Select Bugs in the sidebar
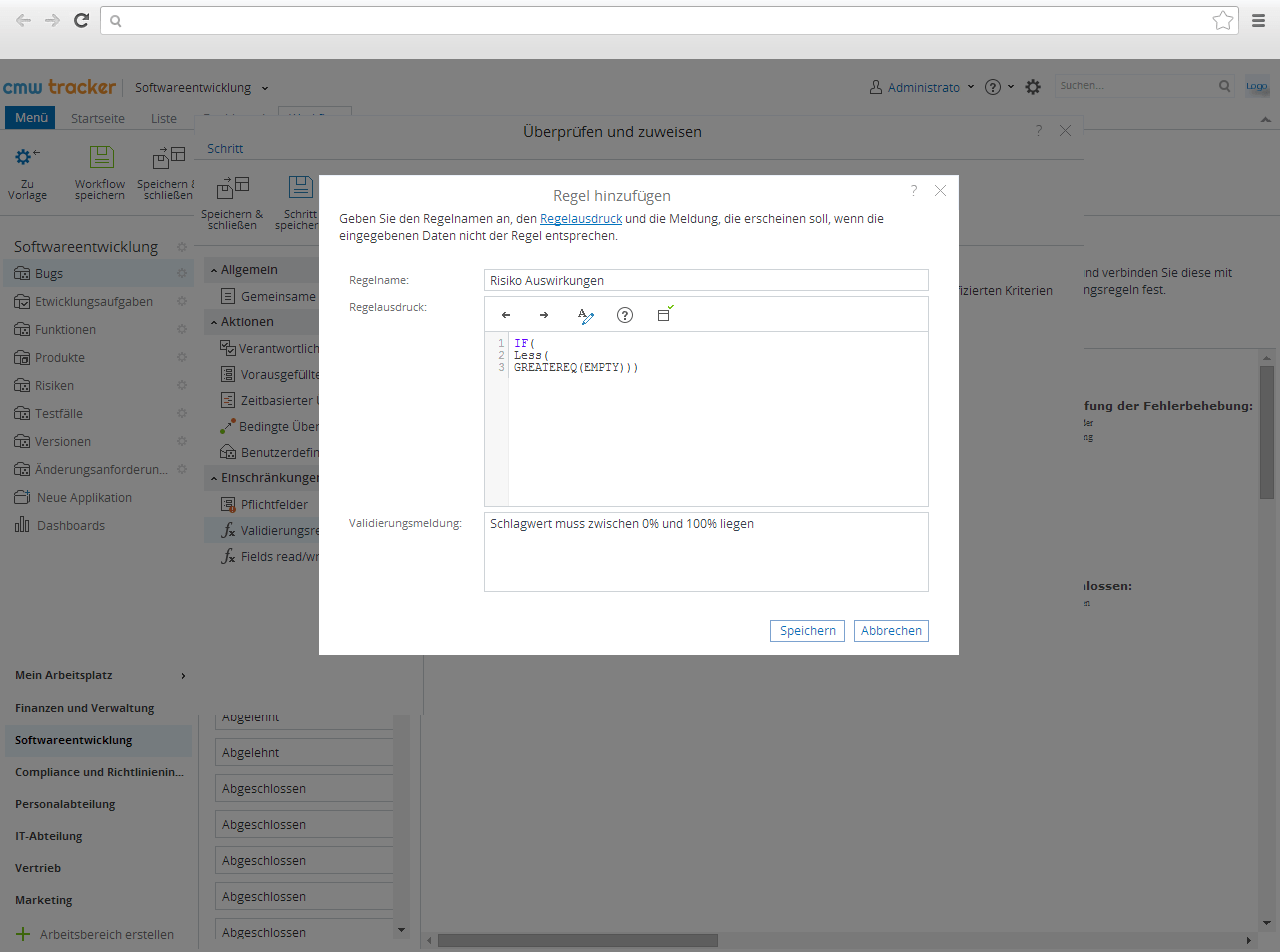 [97, 273]
